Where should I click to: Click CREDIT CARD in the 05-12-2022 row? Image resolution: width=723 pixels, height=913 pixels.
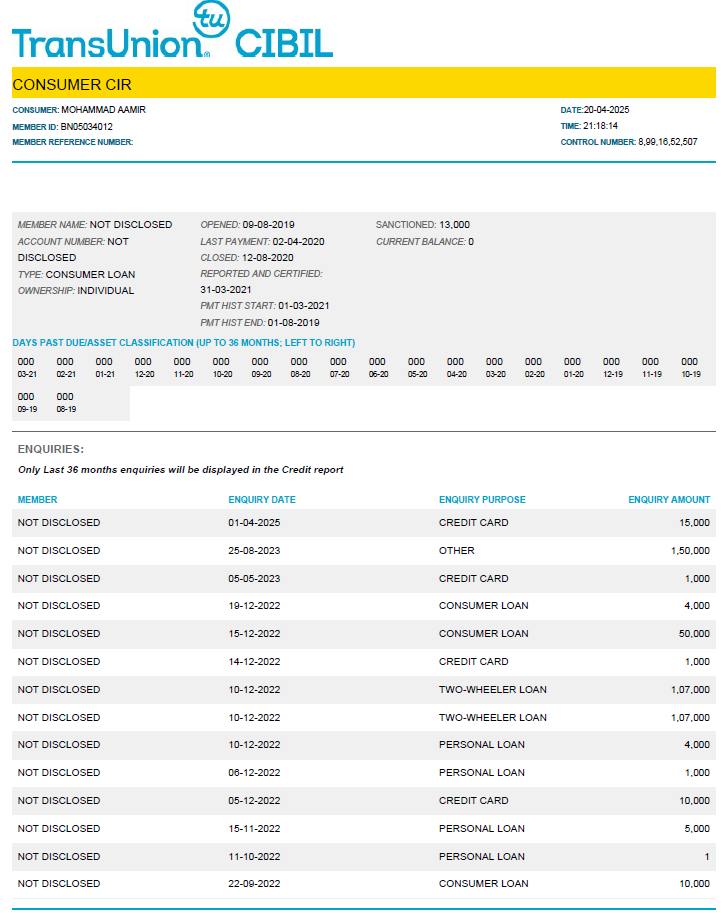click(x=474, y=801)
